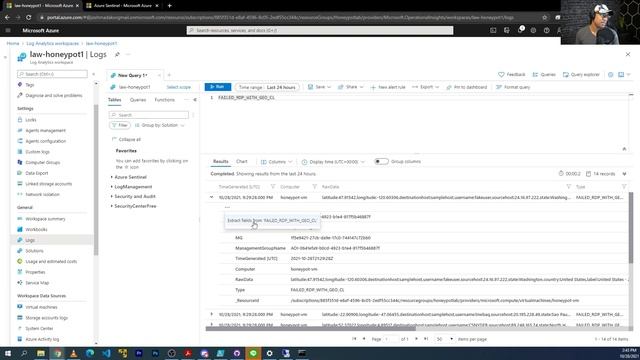Open the Columns dropdown
The image size is (640, 360).
click(276, 162)
